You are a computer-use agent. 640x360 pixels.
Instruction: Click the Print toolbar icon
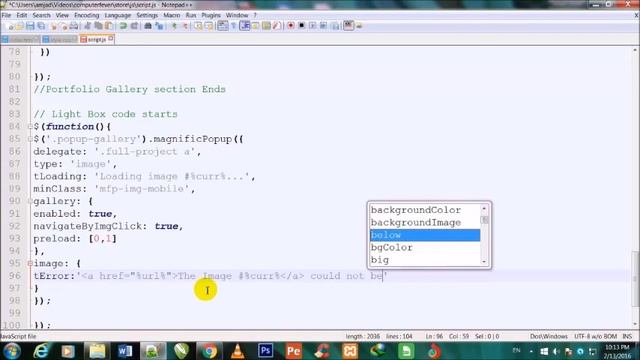(x=74, y=26)
